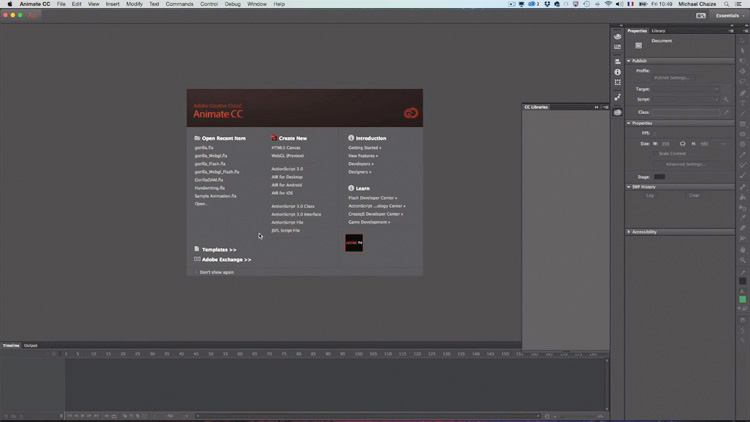Open Adobe Exchange >> link

click(x=226, y=260)
